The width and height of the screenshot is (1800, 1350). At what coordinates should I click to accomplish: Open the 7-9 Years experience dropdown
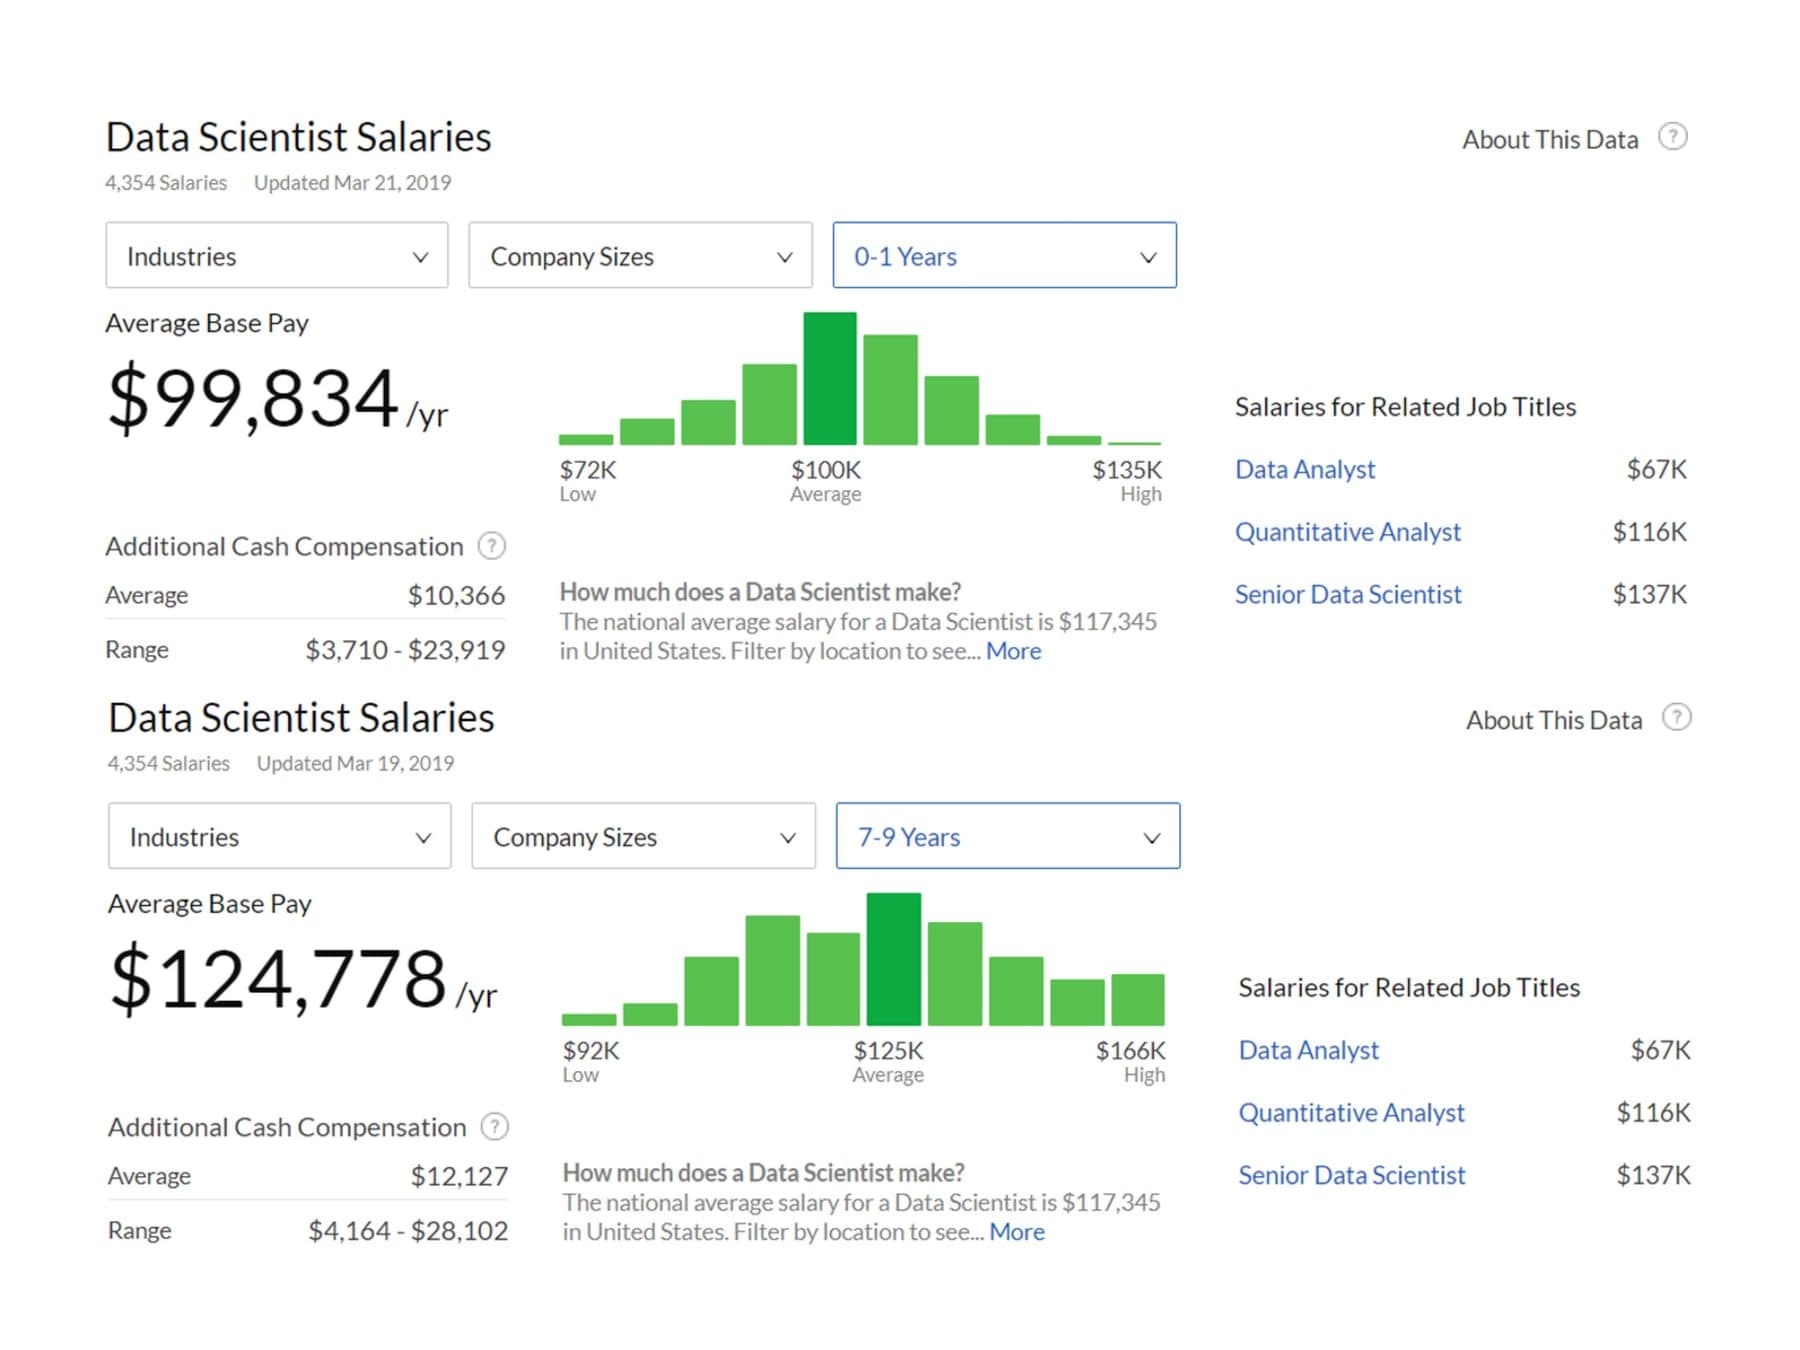(x=1008, y=836)
